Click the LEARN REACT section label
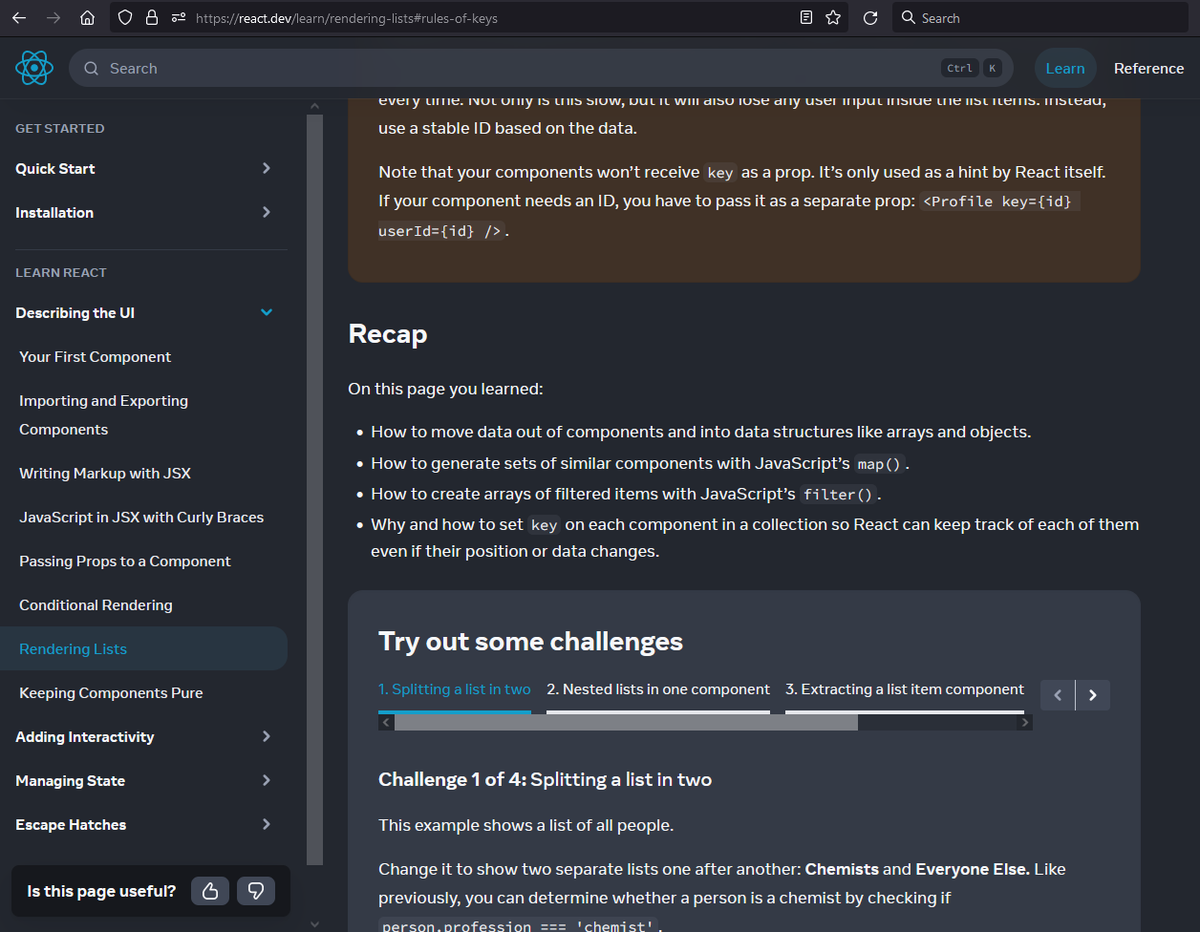 pyautogui.click(x=61, y=272)
